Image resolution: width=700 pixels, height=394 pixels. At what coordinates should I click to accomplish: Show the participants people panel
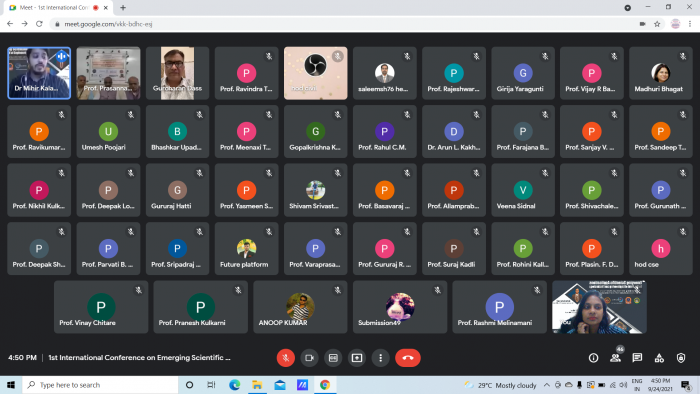[x=616, y=358]
